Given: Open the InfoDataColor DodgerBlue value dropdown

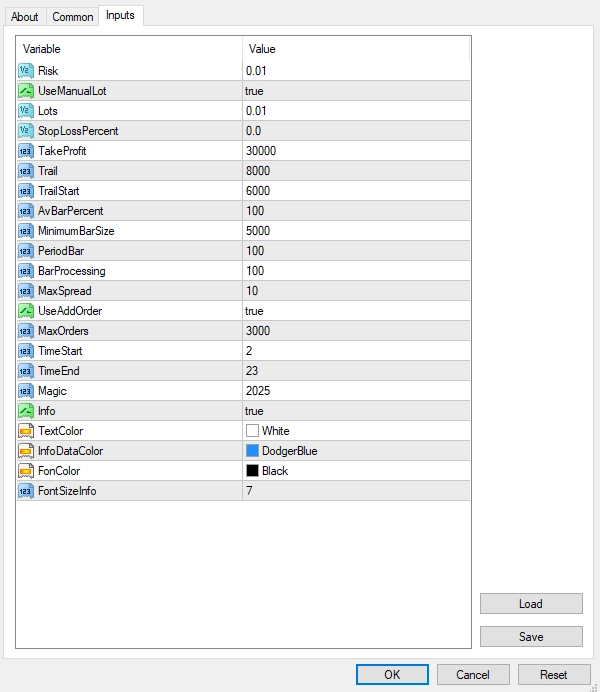Looking at the screenshot, I should [355, 451].
